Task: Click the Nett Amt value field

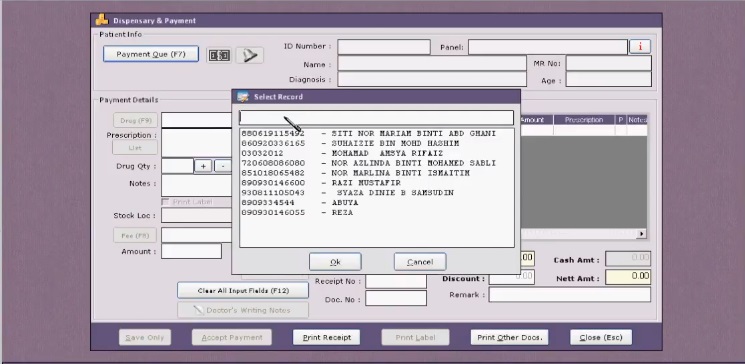Action: [628, 277]
